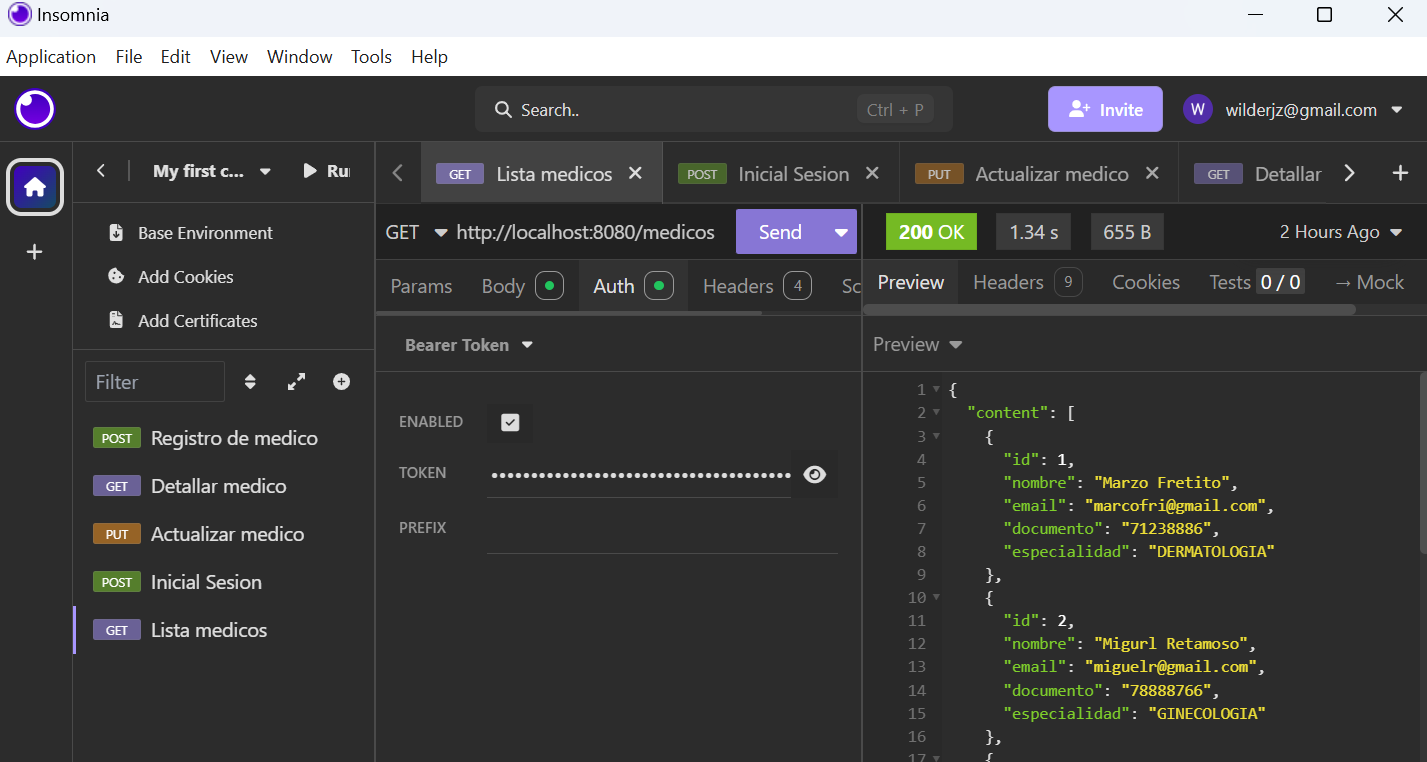Click the Insomnia logo below the menu bar
This screenshot has width=1427, height=762.
35,109
